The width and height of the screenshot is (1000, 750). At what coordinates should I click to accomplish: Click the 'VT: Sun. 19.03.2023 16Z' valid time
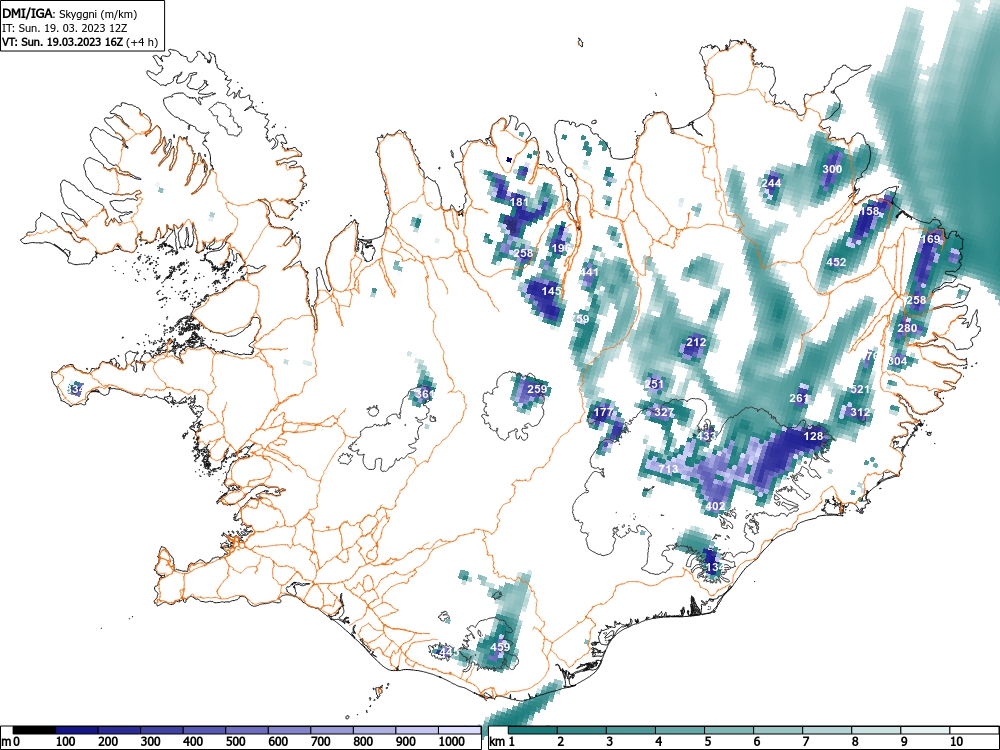coord(63,42)
